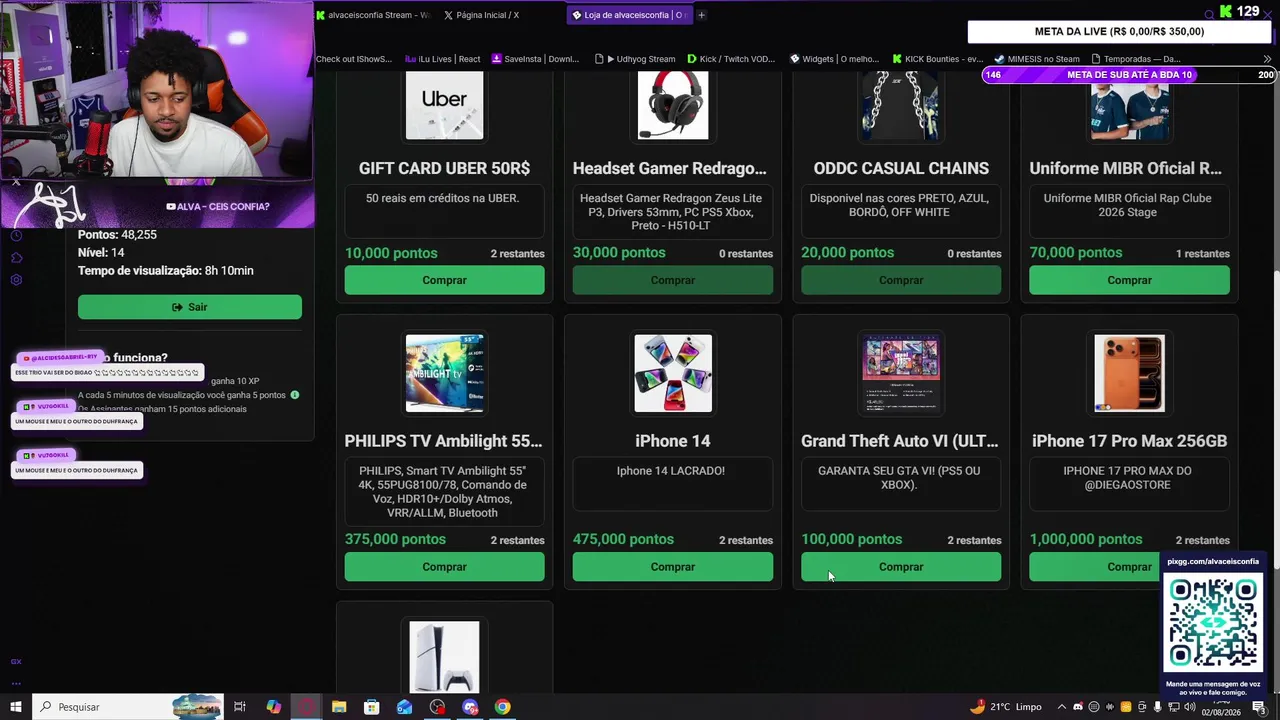Open Outlook from the taskbar
The height and width of the screenshot is (720, 1280).
coord(404,707)
